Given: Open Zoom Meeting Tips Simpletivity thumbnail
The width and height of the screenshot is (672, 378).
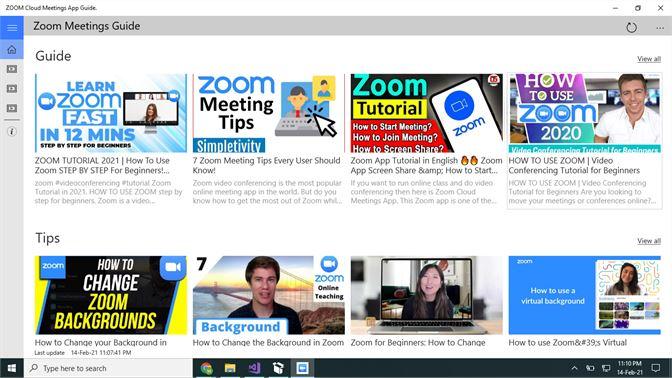Looking at the screenshot, I should (269, 113).
